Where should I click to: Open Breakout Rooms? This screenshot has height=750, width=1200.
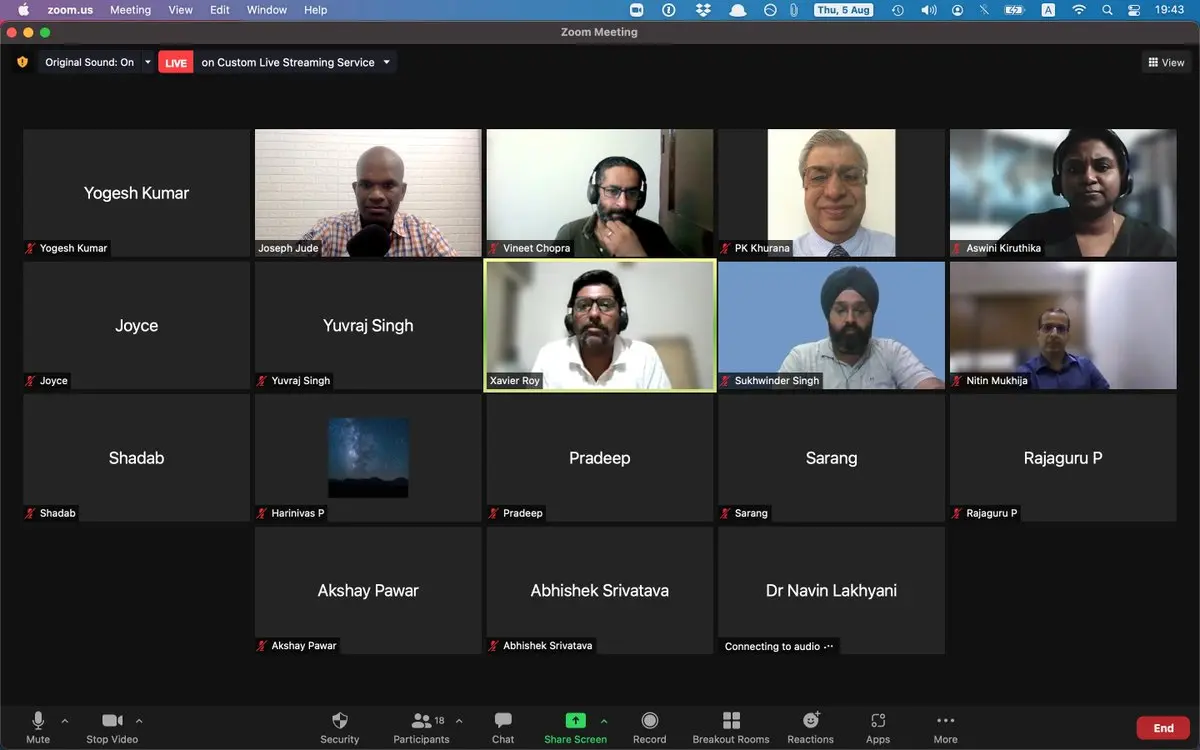pos(731,721)
